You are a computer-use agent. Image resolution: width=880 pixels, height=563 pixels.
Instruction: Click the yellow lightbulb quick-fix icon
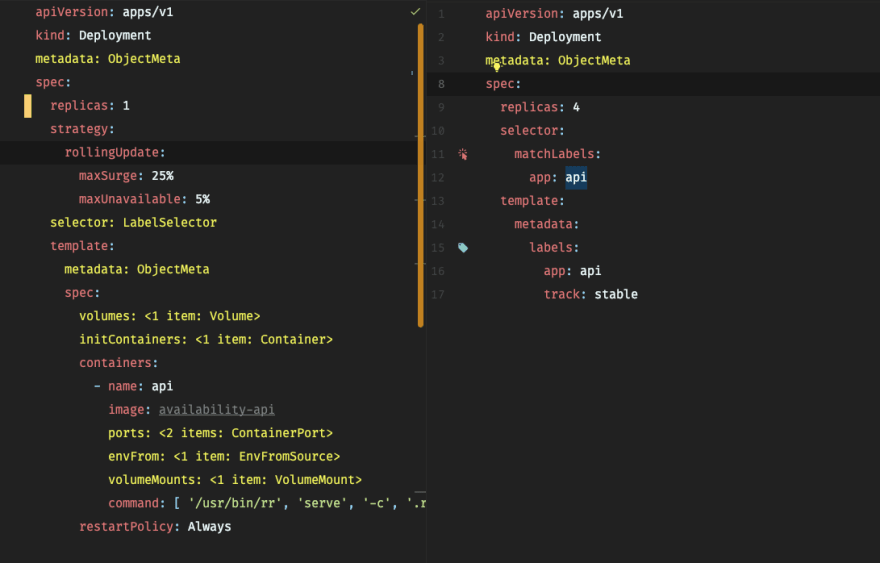click(x=497, y=67)
